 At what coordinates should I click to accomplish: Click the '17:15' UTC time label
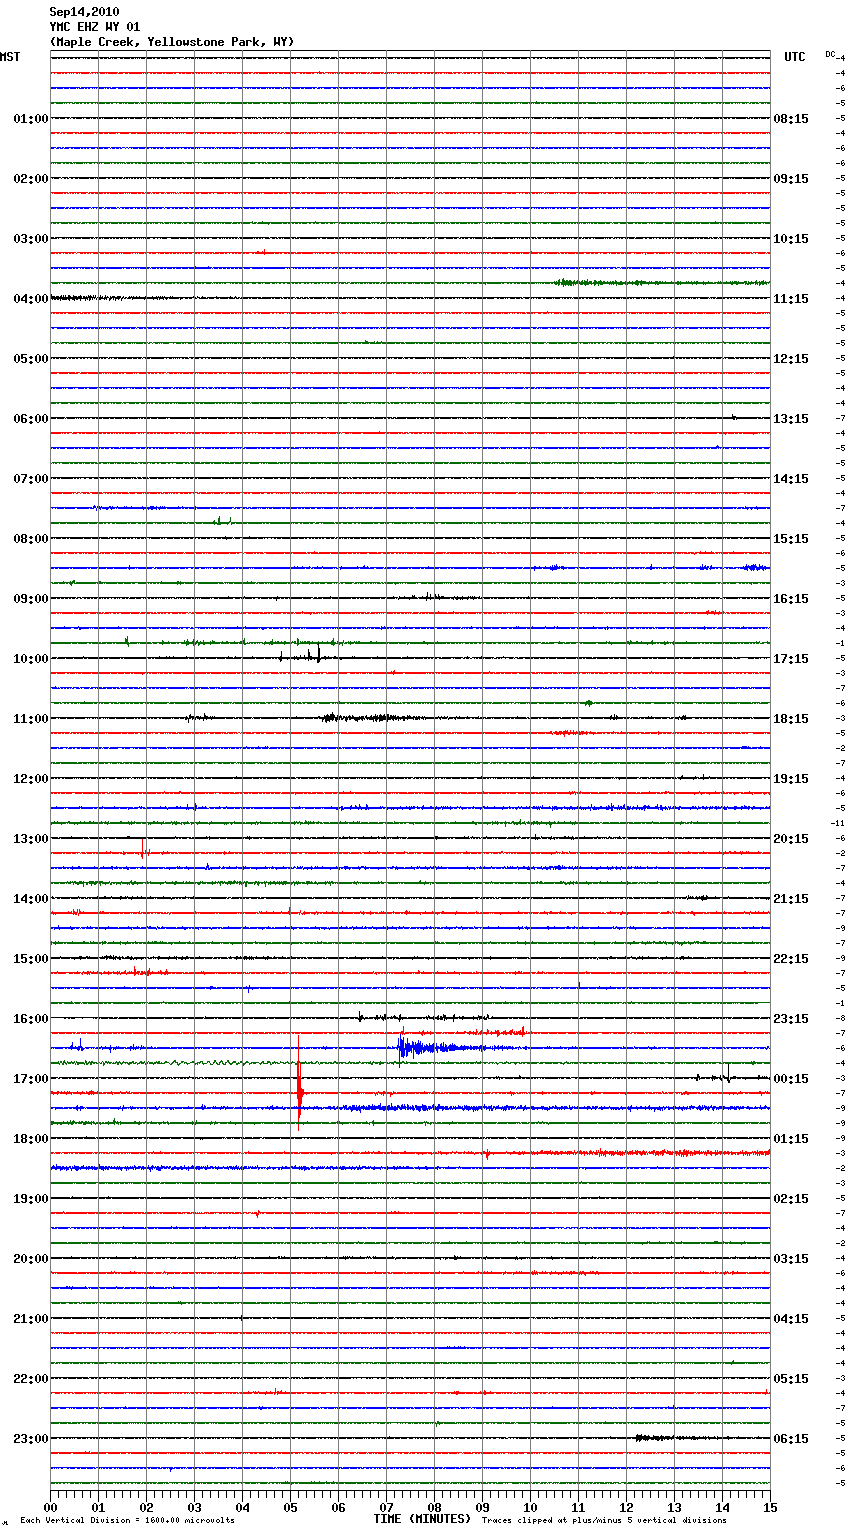[791, 659]
